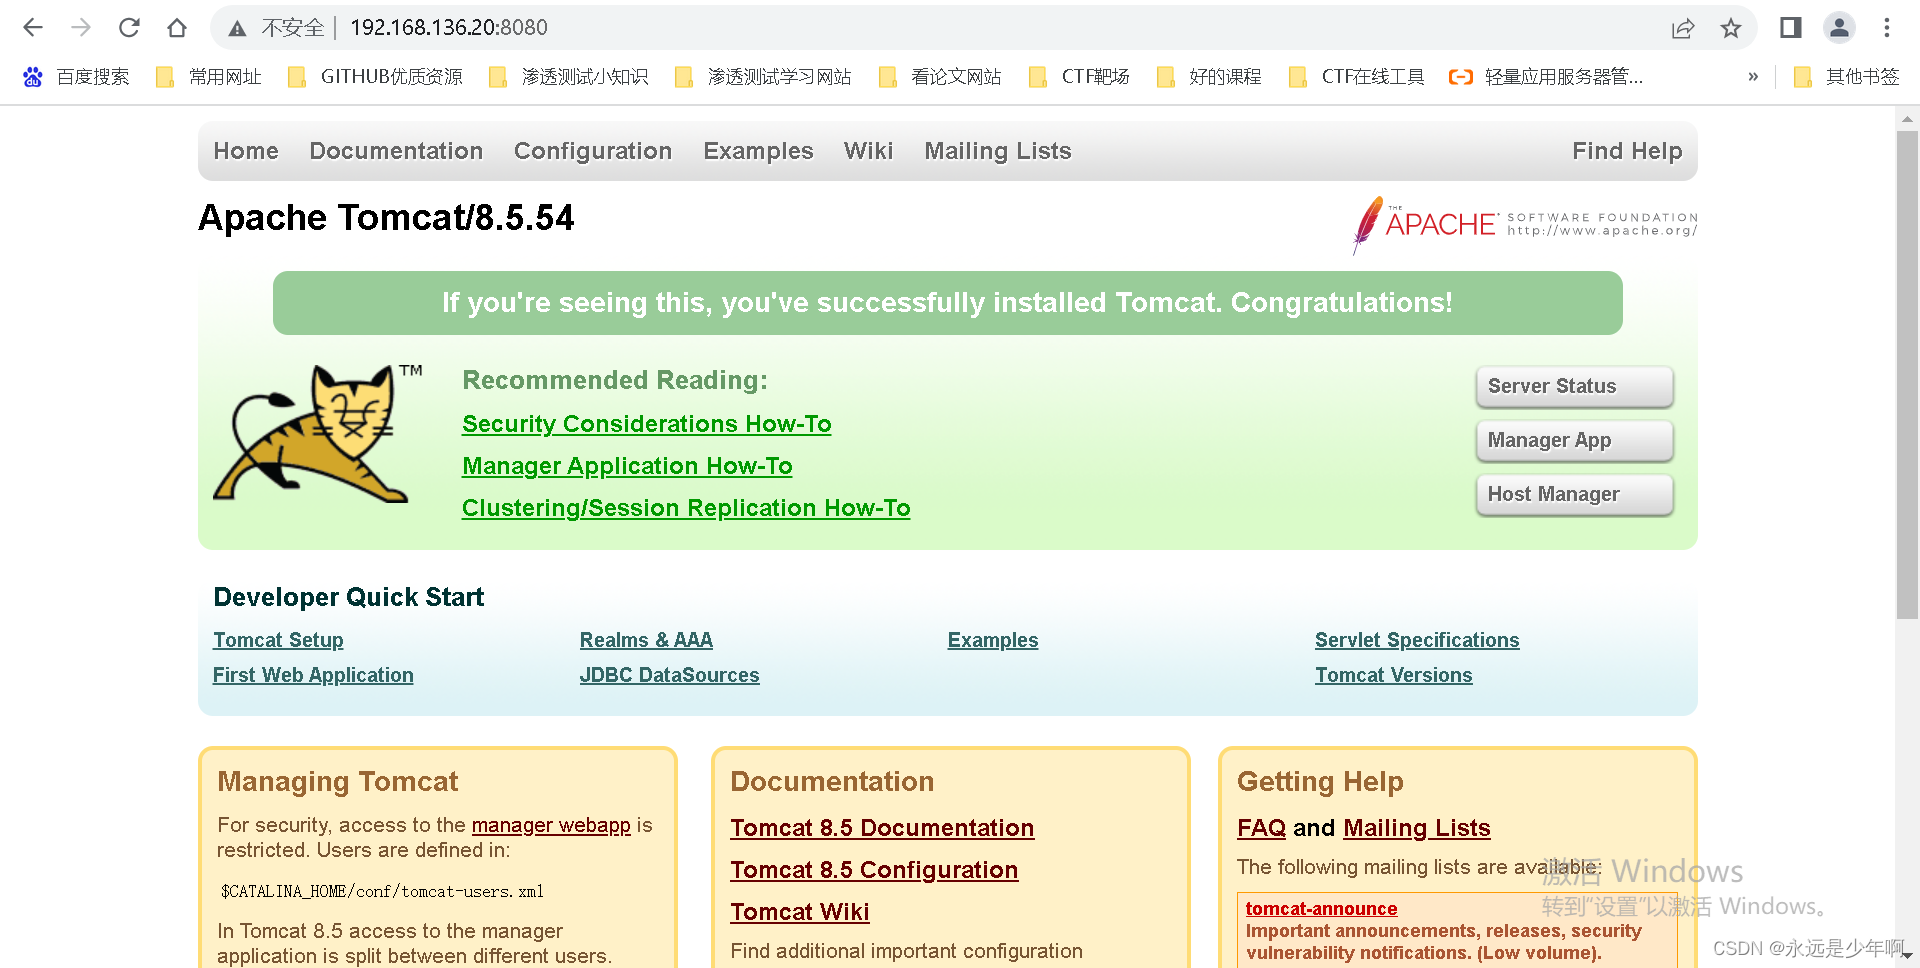The width and height of the screenshot is (1920, 968).
Task: Open 轻量应用服务器管 bookmark
Action: [1546, 77]
